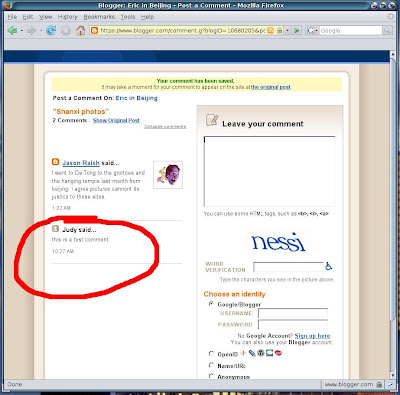Click the '1:02 AM' timestamp under Jason's comment
This screenshot has height=395, width=400.
tap(61, 208)
